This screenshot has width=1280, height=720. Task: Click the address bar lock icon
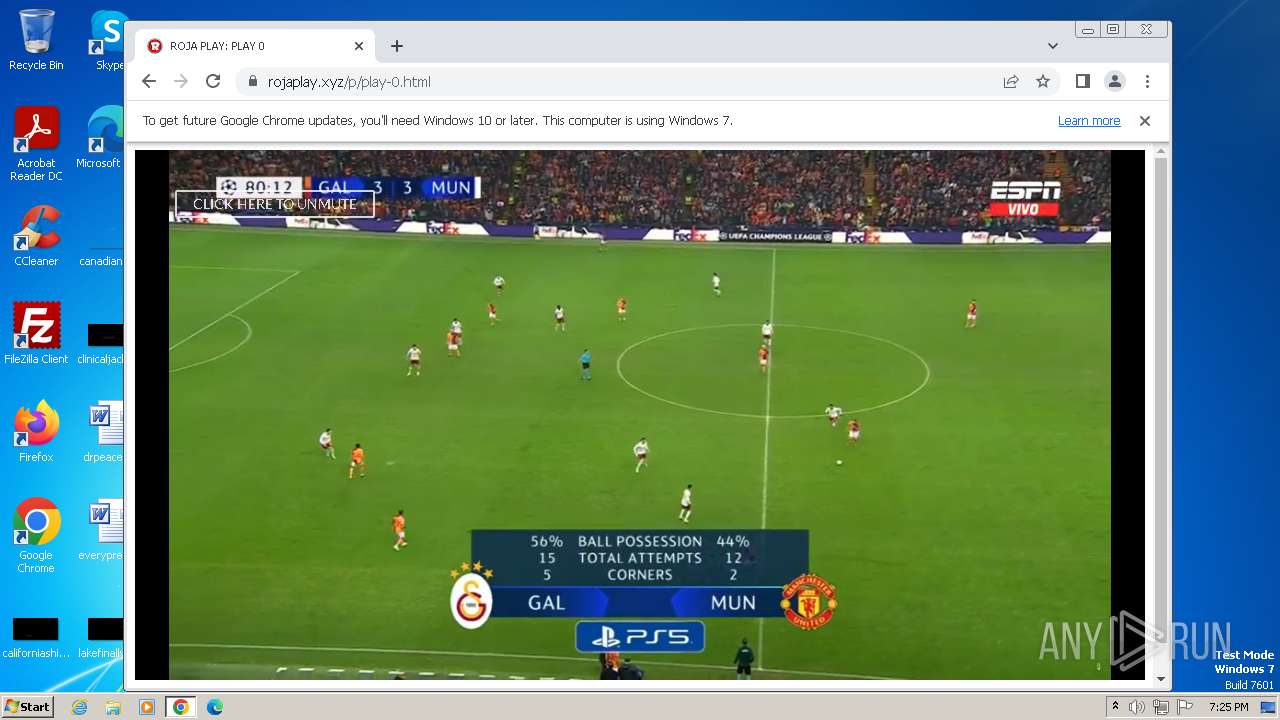pos(252,82)
